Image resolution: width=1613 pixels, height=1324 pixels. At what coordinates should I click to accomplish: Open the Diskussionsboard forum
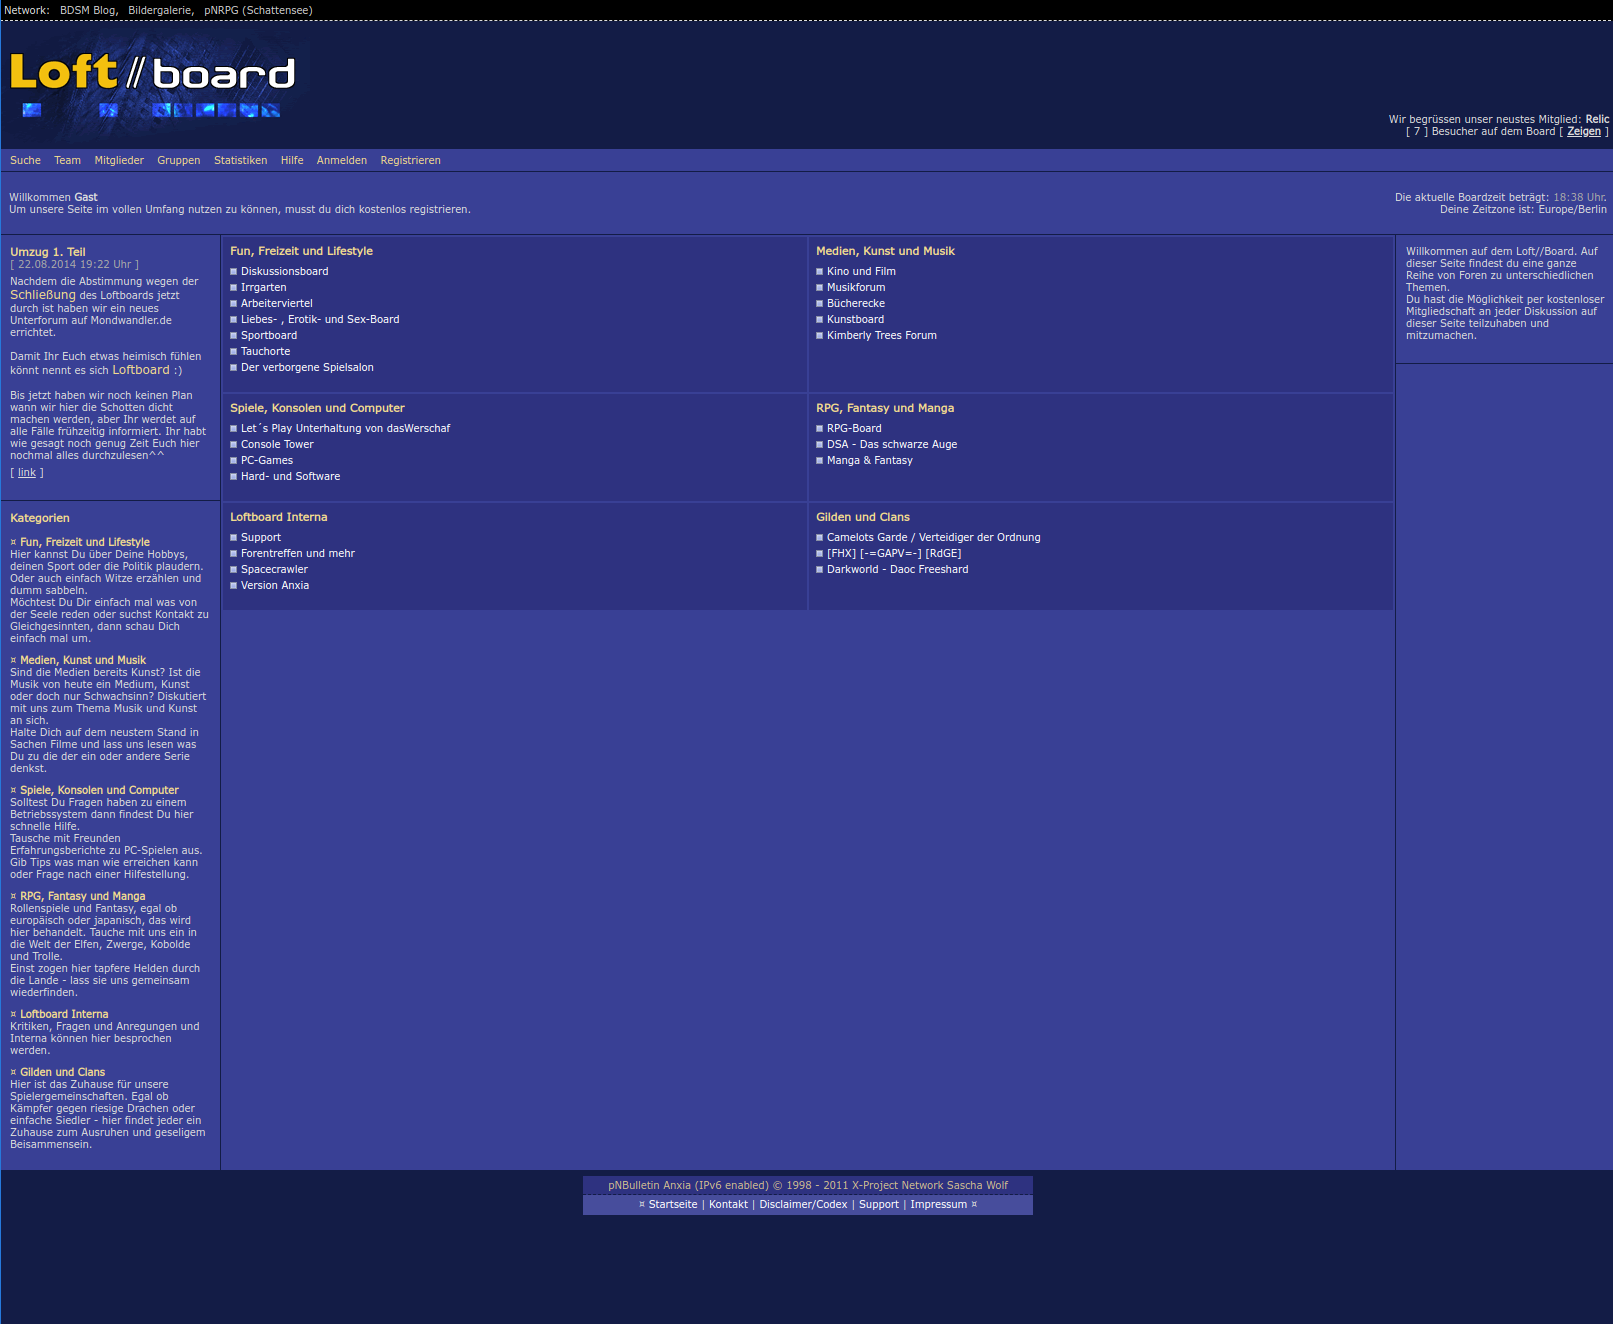[x=284, y=271]
